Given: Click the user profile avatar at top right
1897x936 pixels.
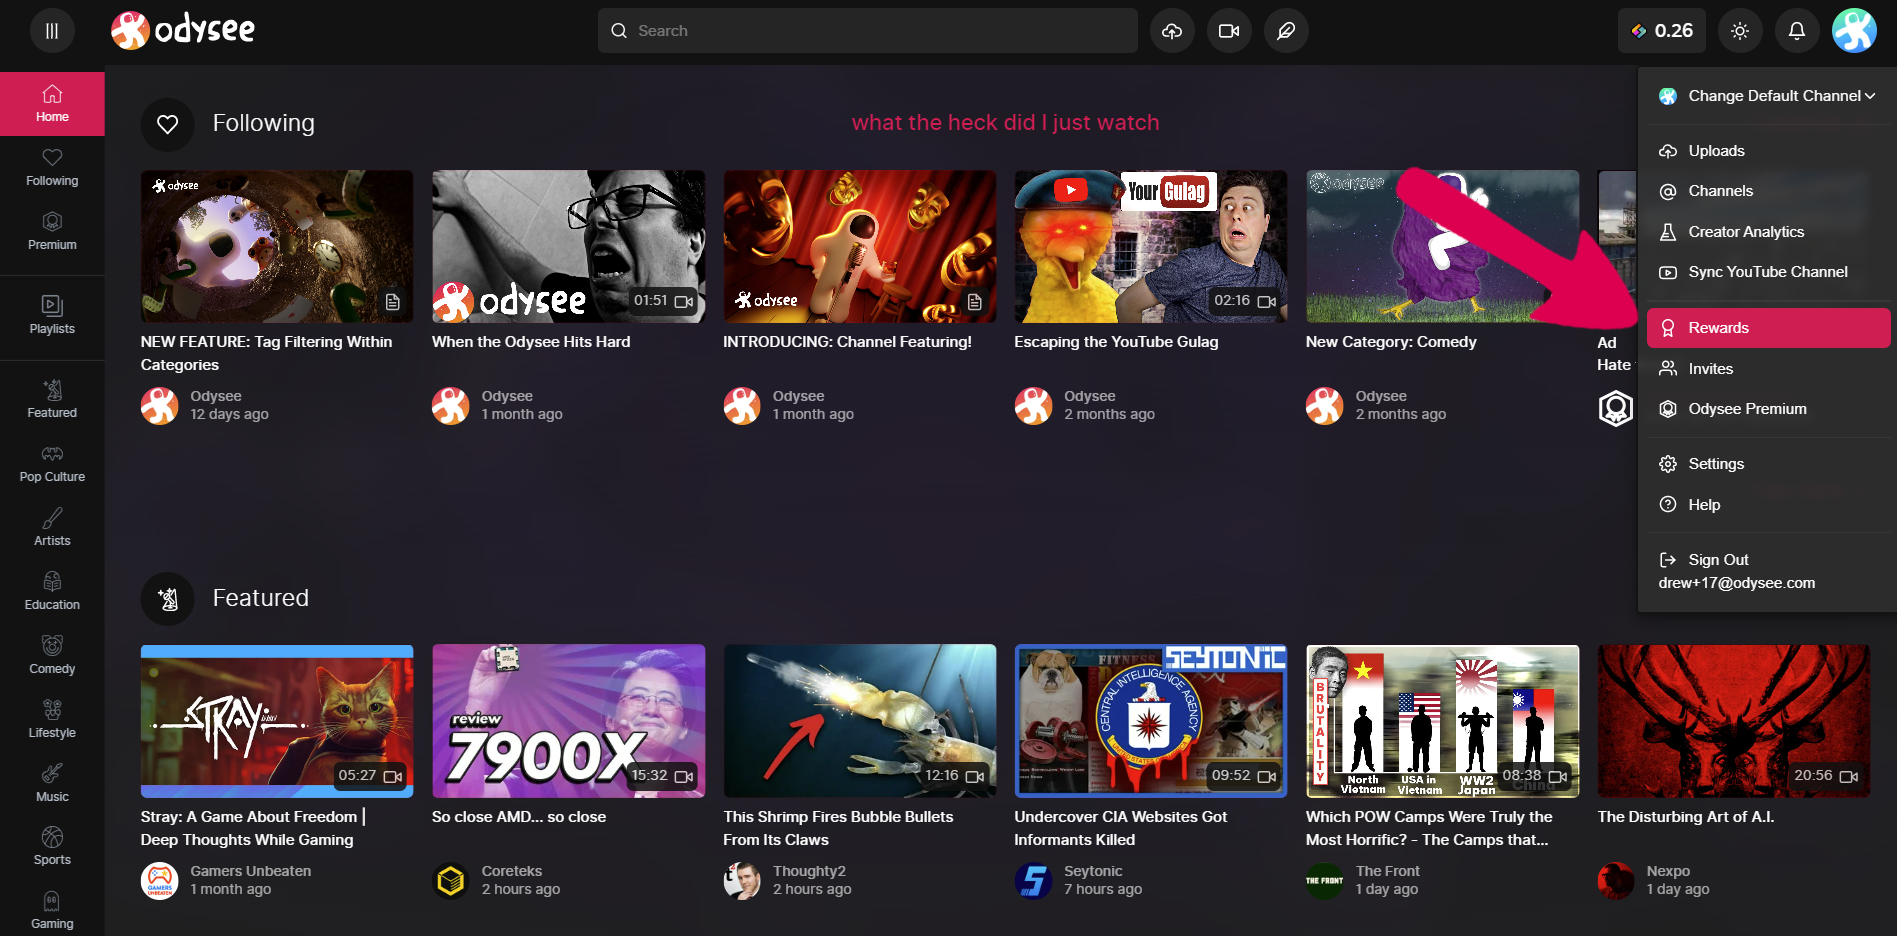Looking at the screenshot, I should click(x=1854, y=31).
